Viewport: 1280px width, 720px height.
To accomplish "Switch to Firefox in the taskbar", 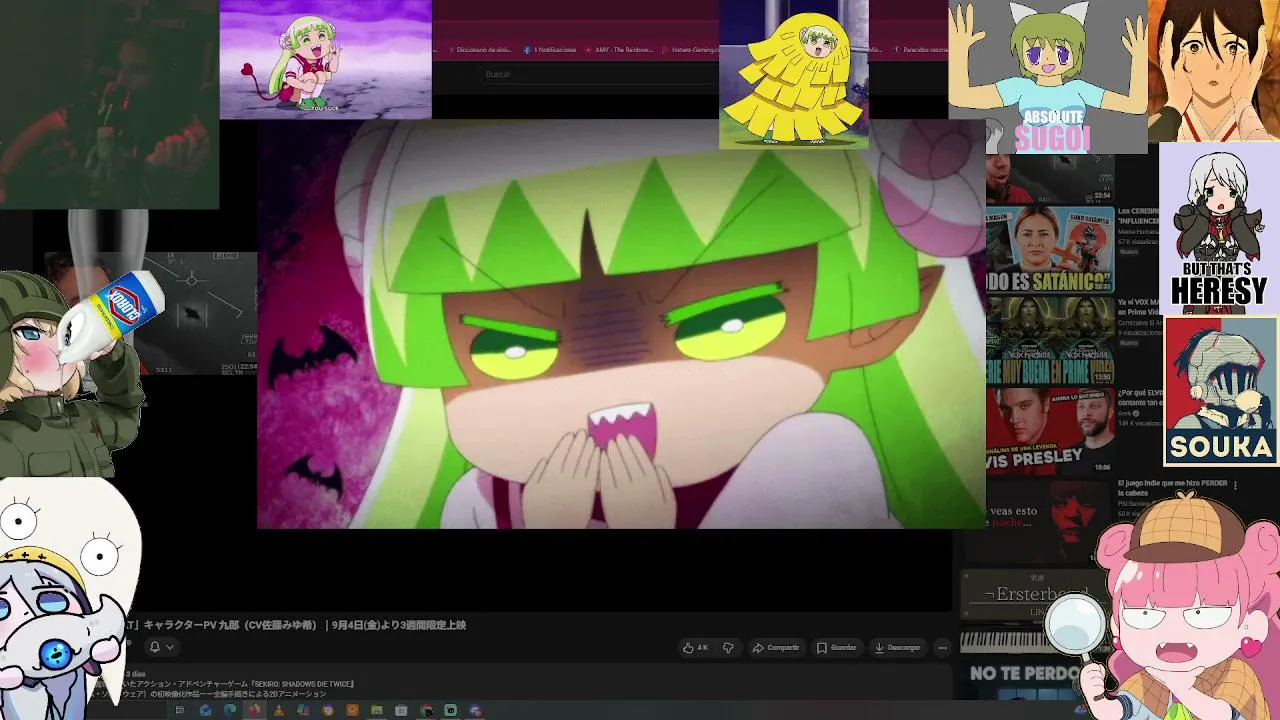I will click(254, 710).
